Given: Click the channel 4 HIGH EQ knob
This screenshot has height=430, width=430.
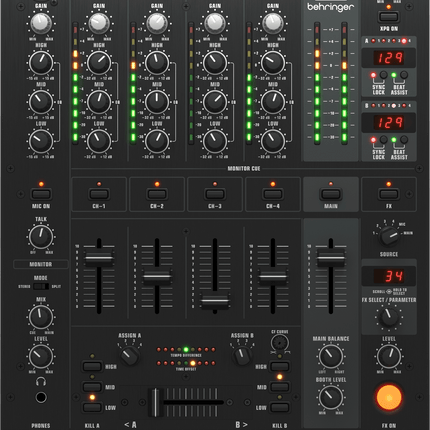Looking at the screenshot, I should (273, 63).
